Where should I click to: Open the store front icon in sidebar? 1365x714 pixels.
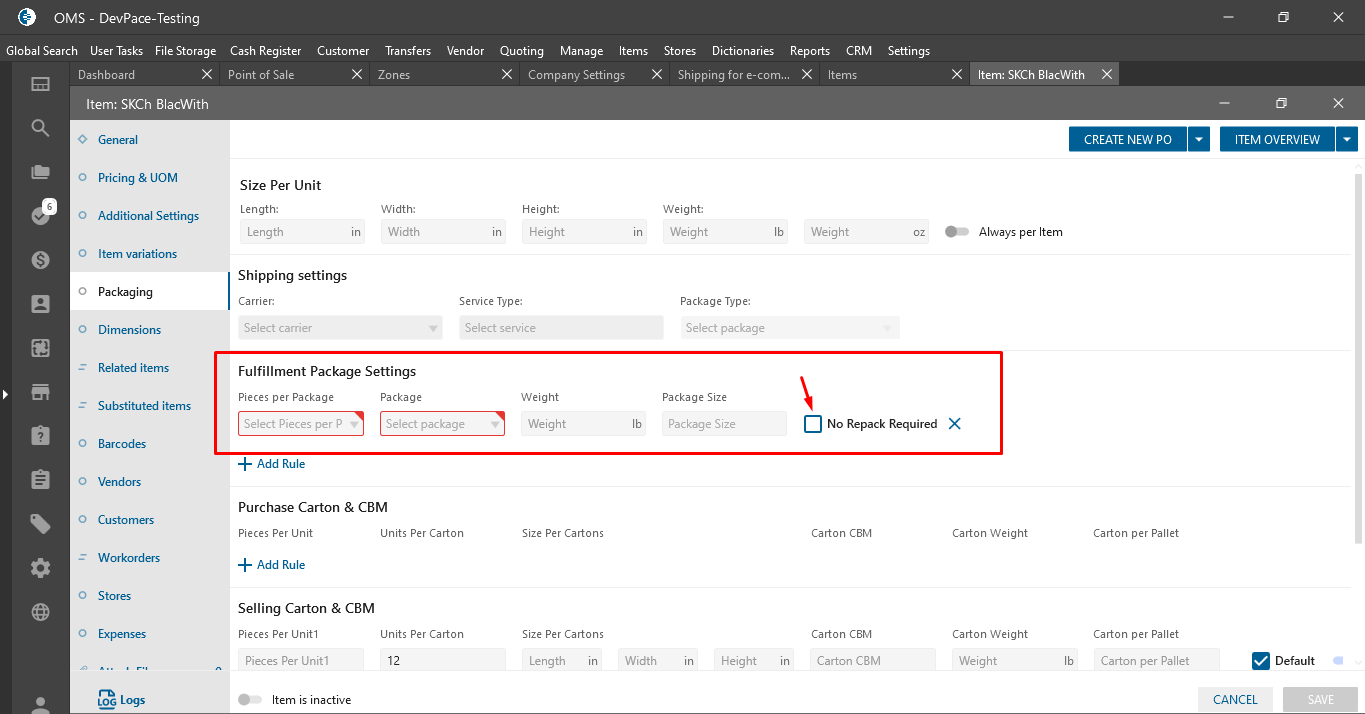coord(40,392)
